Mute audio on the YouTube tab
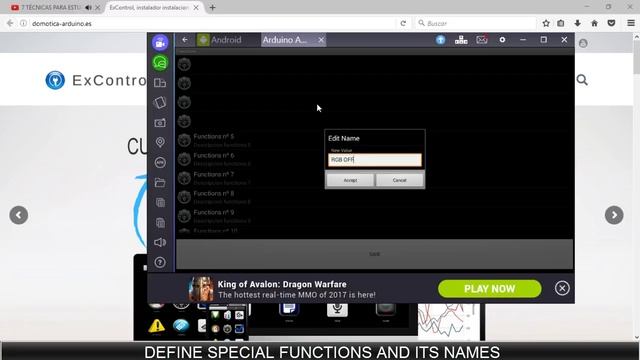Screen dimensions: 640x360 pos(89,7)
